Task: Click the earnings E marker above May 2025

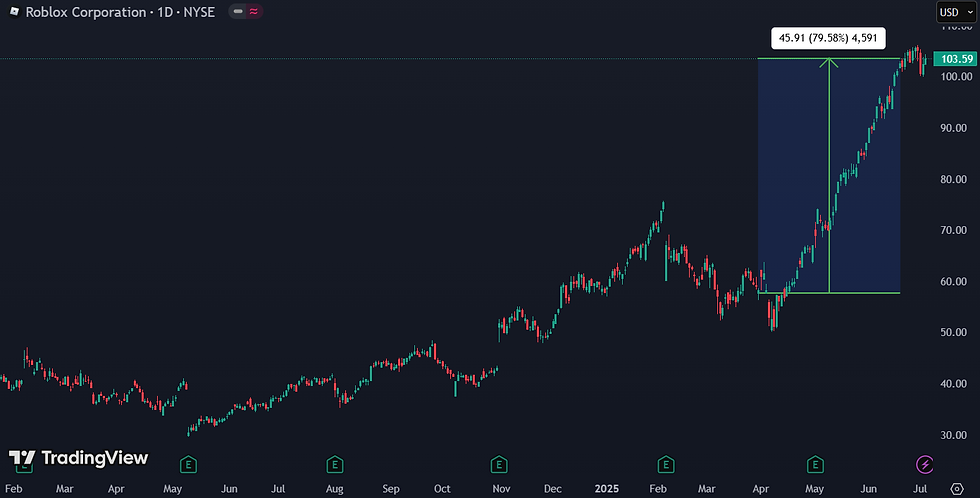Action: click(815, 464)
